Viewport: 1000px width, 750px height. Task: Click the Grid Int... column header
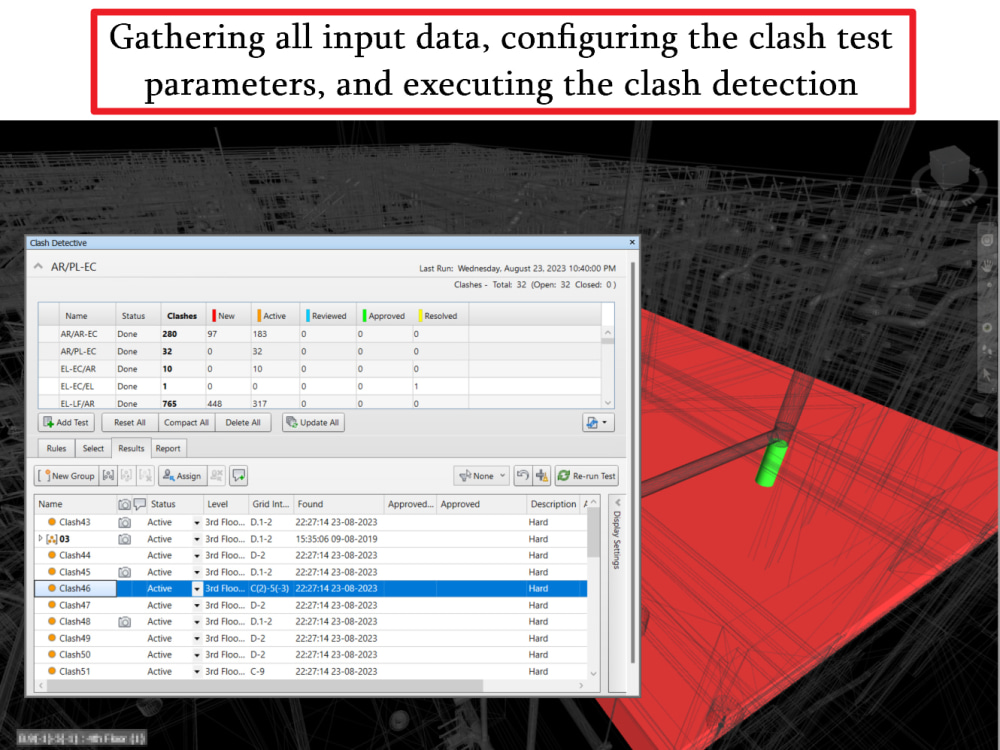click(270, 504)
